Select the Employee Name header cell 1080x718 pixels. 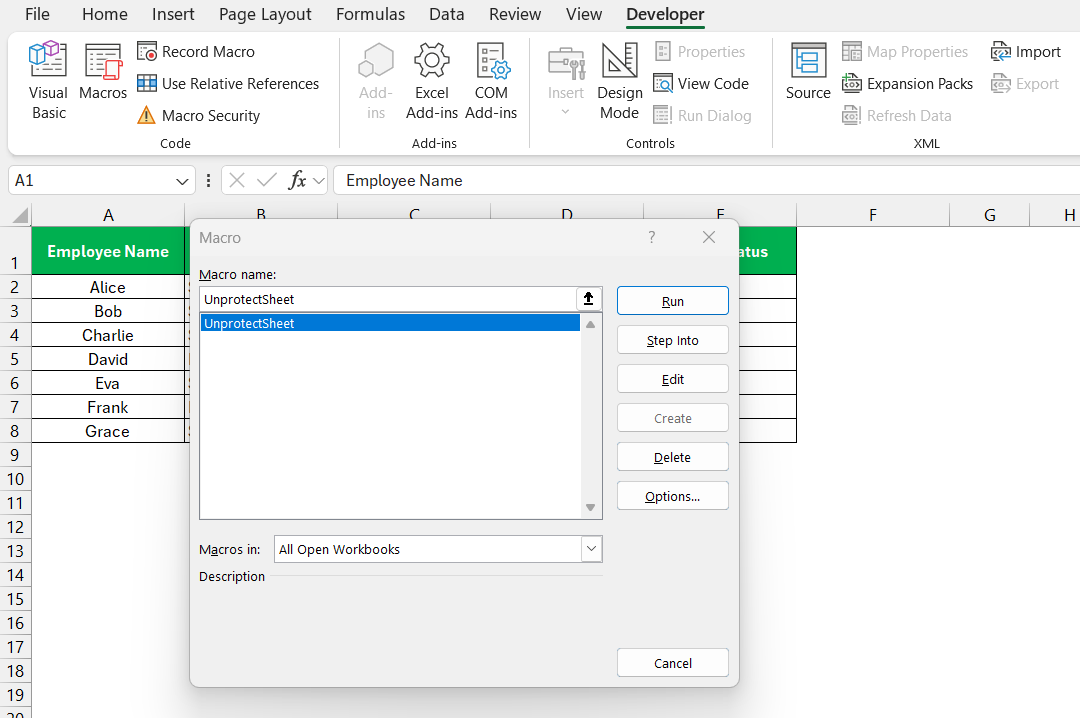[x=108, y=251]
